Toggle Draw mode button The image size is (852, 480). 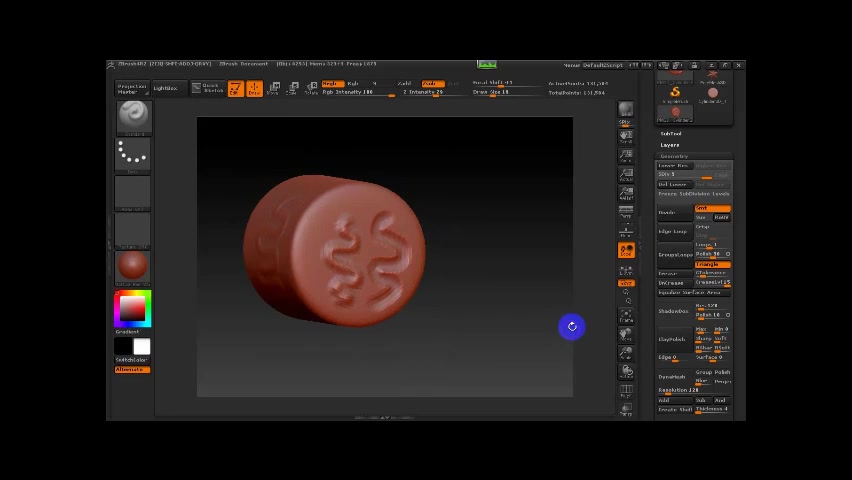point(254,89)
